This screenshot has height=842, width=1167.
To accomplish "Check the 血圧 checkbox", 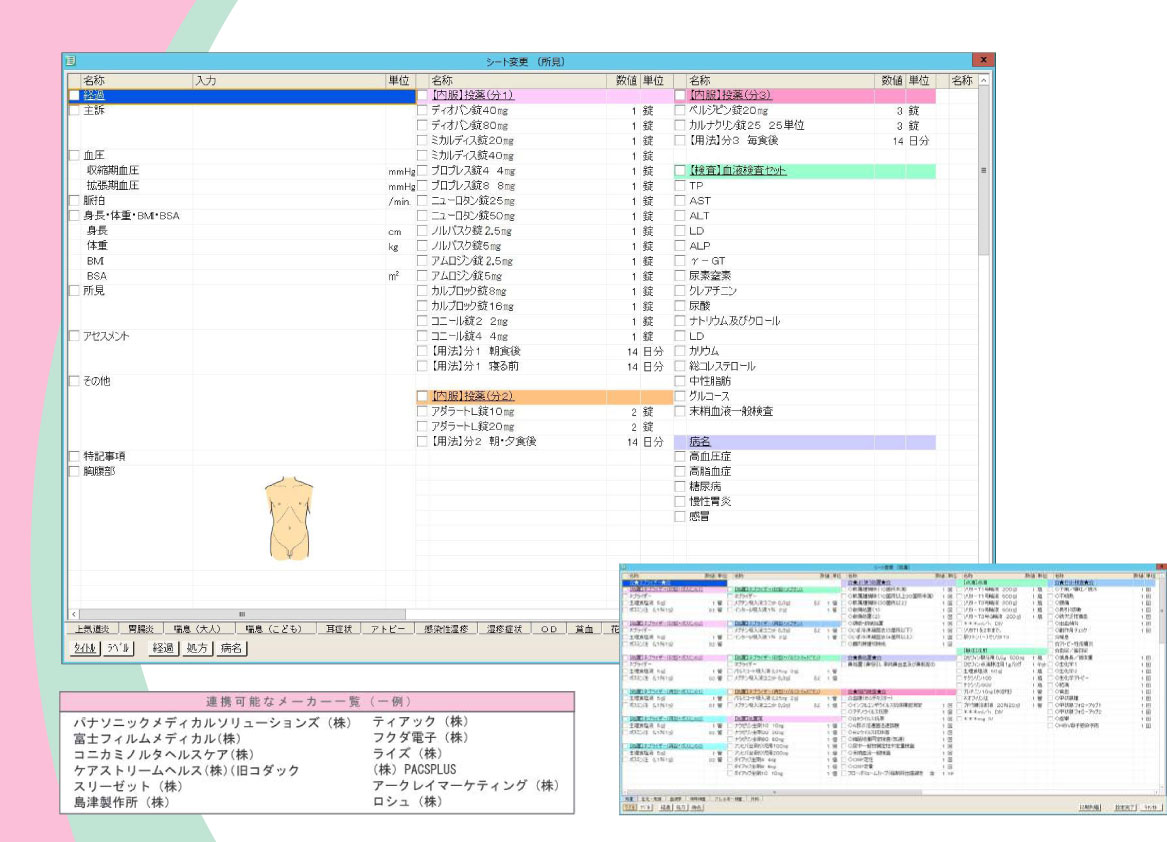I will pos(74,156).
